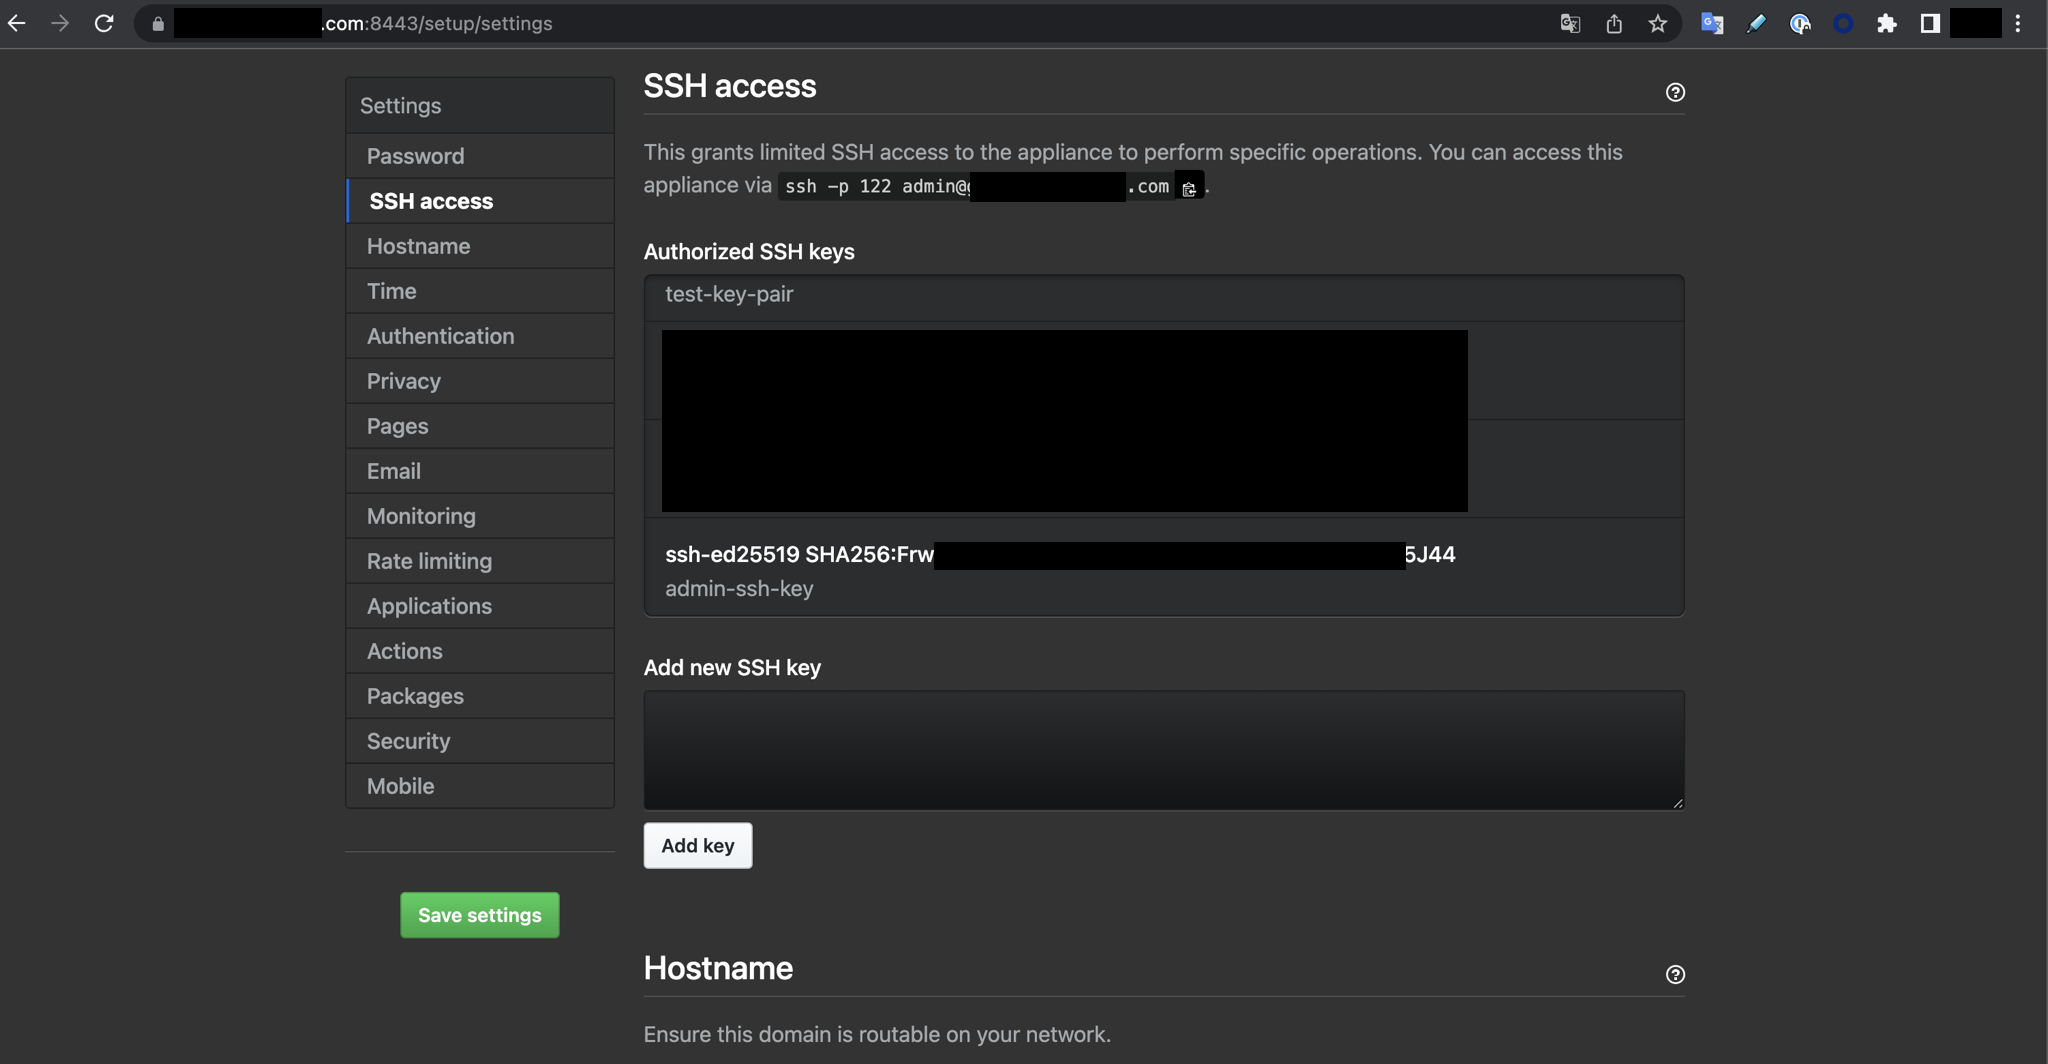The width and height of the screenshot is (2048, 1064).
Task: Bookmark this page with star icon
Action: (x=1657, y=23)
